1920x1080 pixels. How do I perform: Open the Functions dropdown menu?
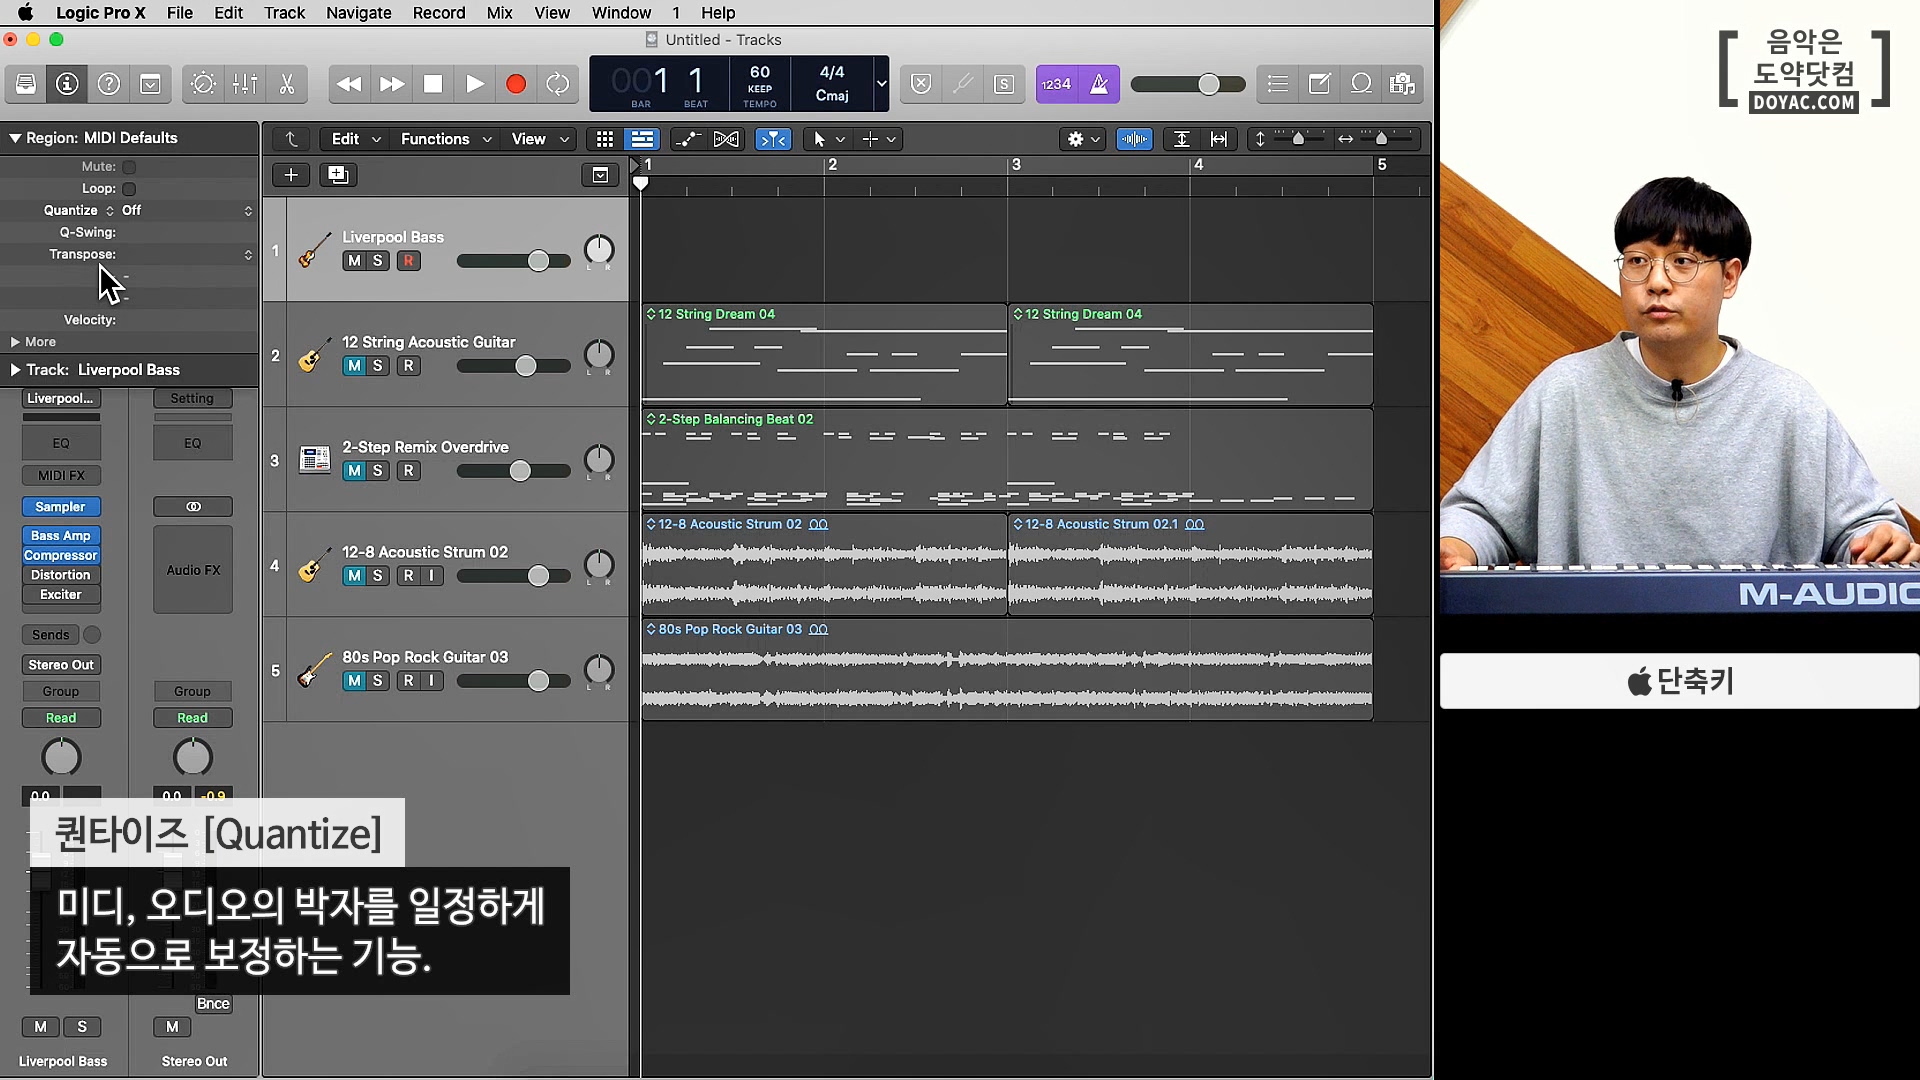tap(445, 139)
